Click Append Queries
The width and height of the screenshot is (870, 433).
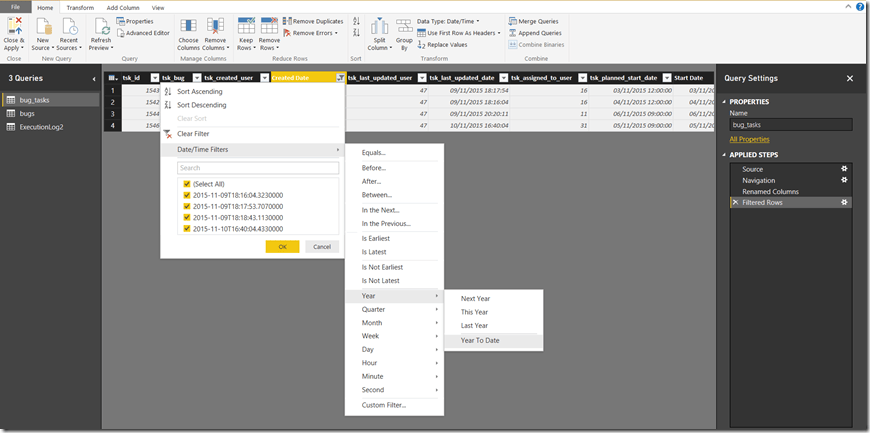(x=535, y=33)
